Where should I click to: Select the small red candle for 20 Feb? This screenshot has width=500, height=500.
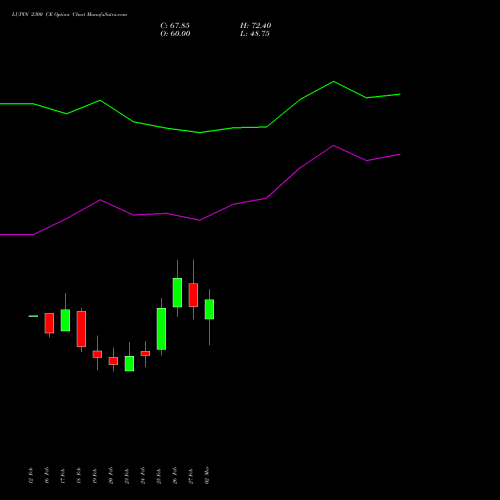coord(113,361)
